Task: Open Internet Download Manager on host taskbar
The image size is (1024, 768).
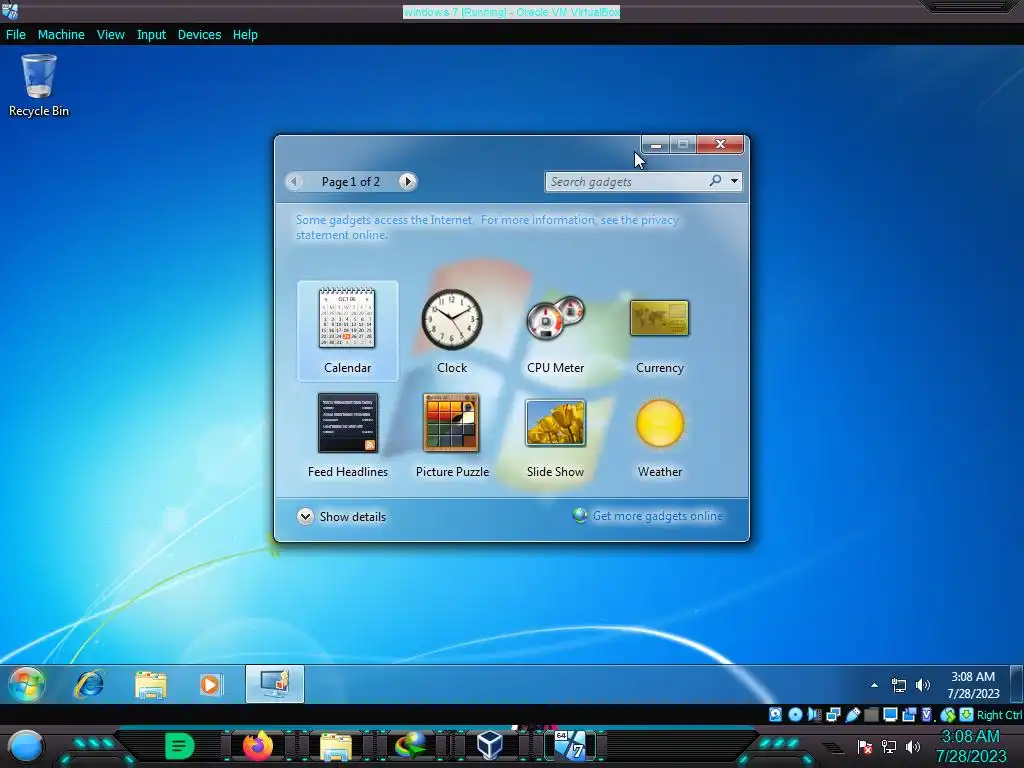Action: click(x=411, y=745)
